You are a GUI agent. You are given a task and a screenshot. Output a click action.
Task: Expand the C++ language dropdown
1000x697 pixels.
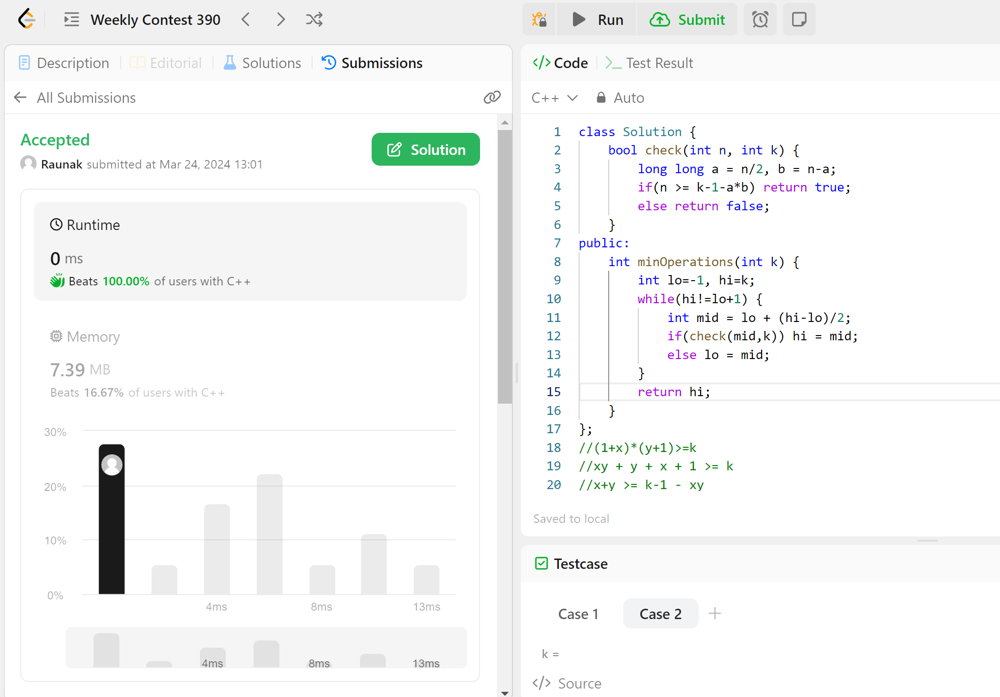(555, 97)
